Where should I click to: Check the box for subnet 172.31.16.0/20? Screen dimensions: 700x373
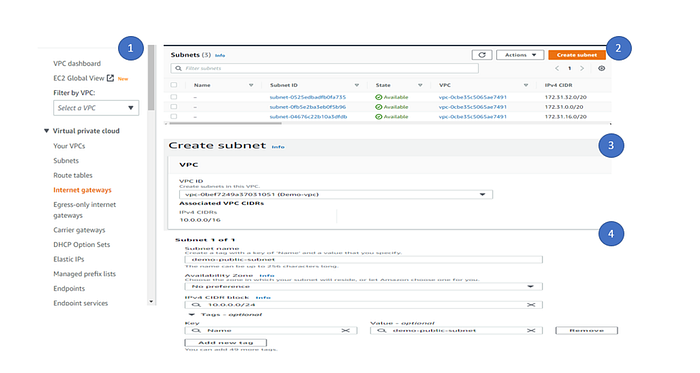[174, 116]
